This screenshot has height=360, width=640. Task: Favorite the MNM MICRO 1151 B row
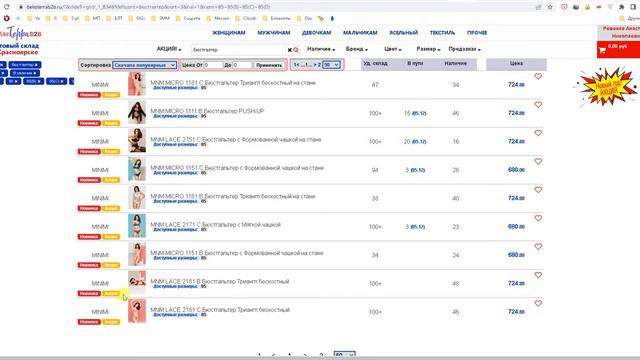click(x=538, y=247)
